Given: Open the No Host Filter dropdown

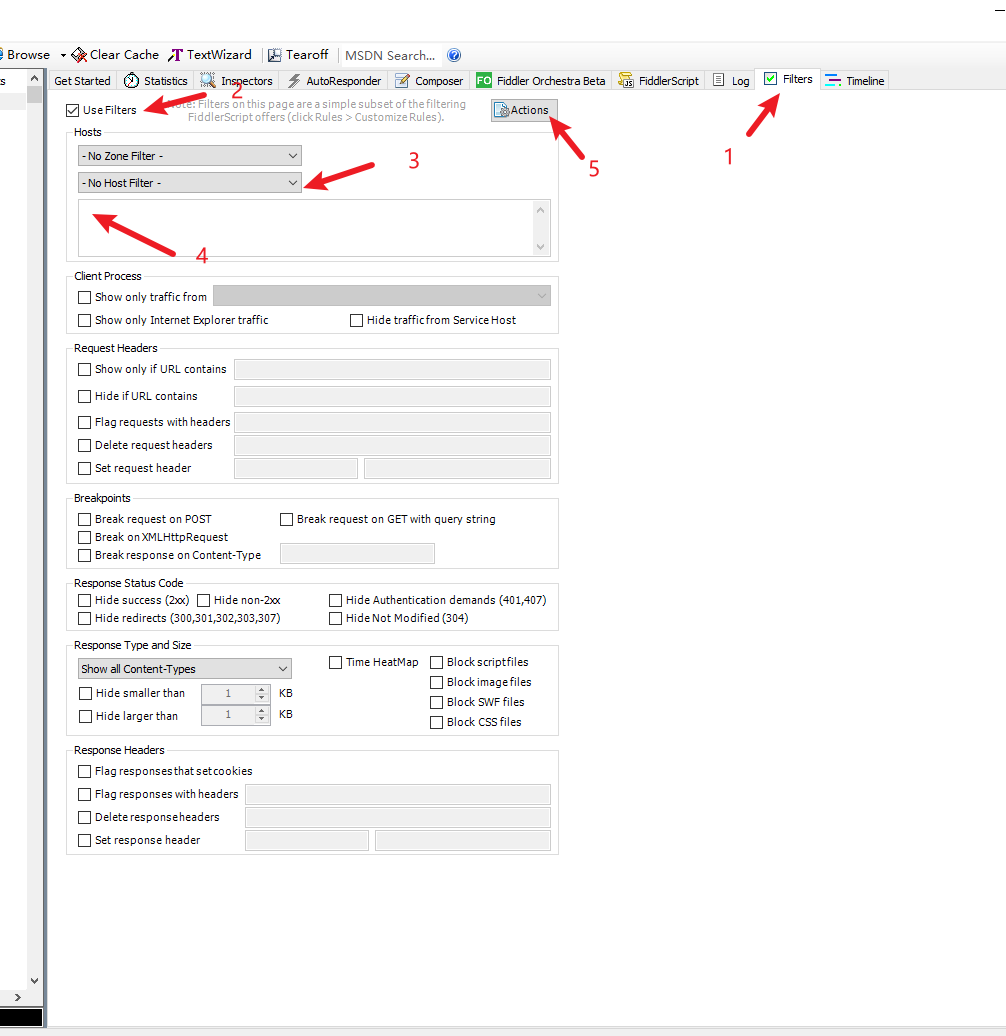Looking at the screenshot, I should (x=190, y=183).
